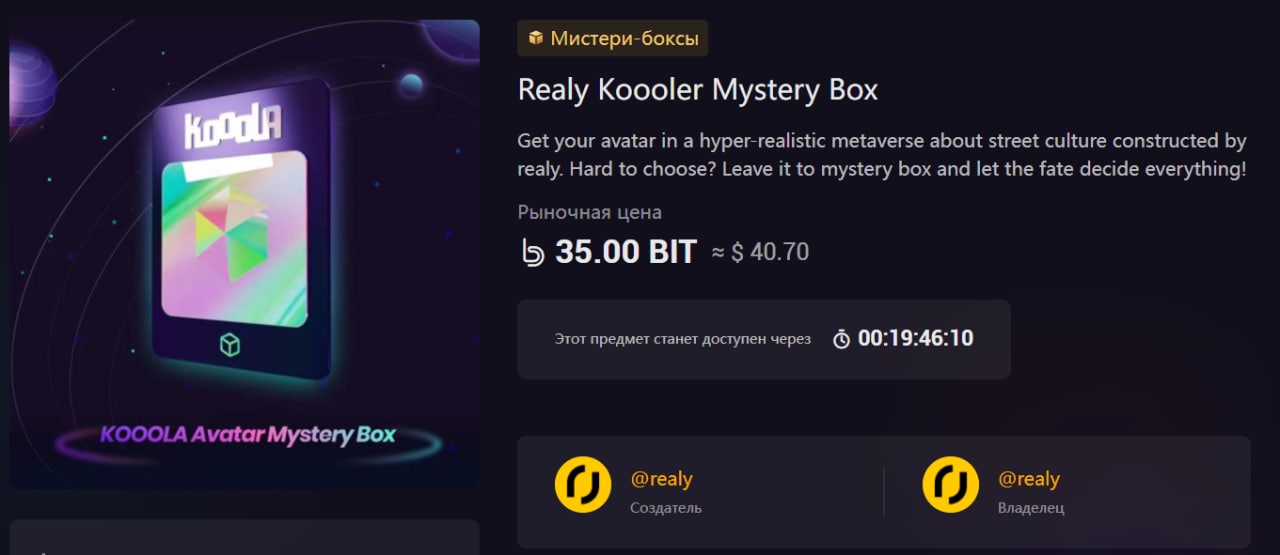Click the 35.00 BIT price value
This screenshot has width=1280, height=555.
click(x=626, y=252)
